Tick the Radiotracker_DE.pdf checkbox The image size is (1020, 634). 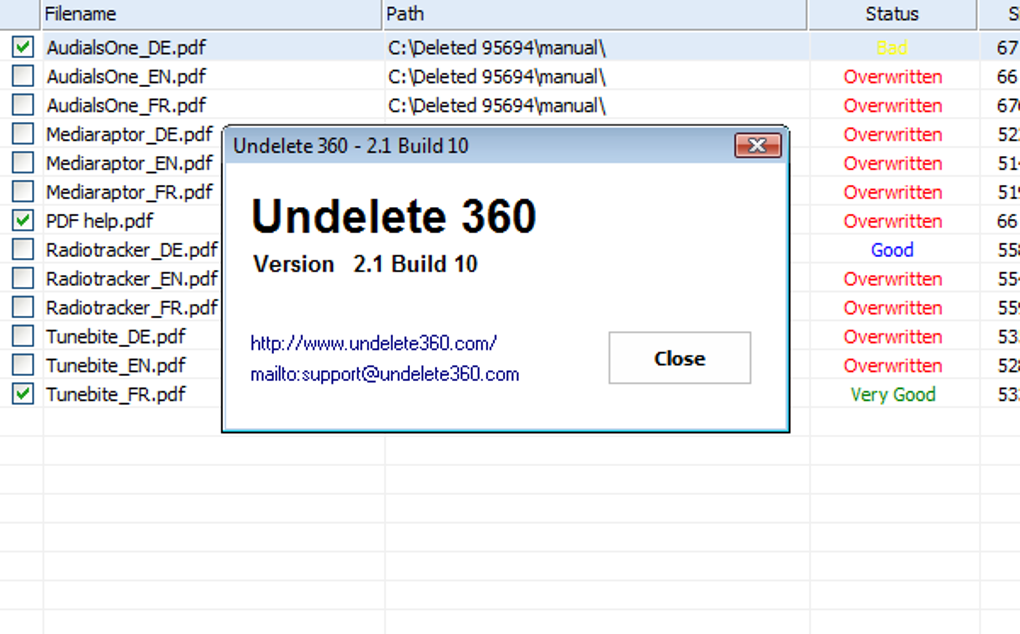tap(23, 250)
